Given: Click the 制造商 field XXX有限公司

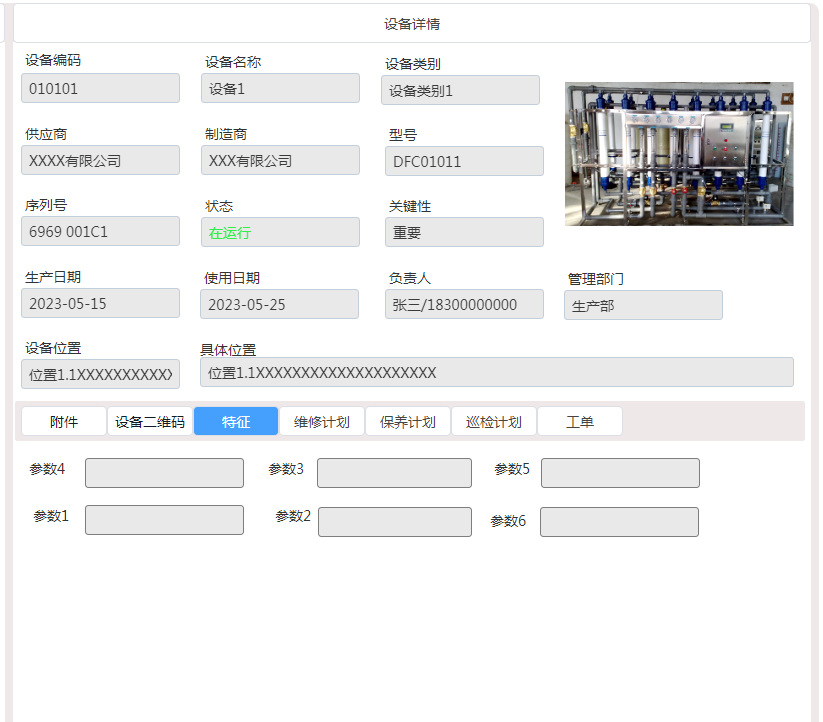Looking at the screenshot, I should tap(280, 160).
